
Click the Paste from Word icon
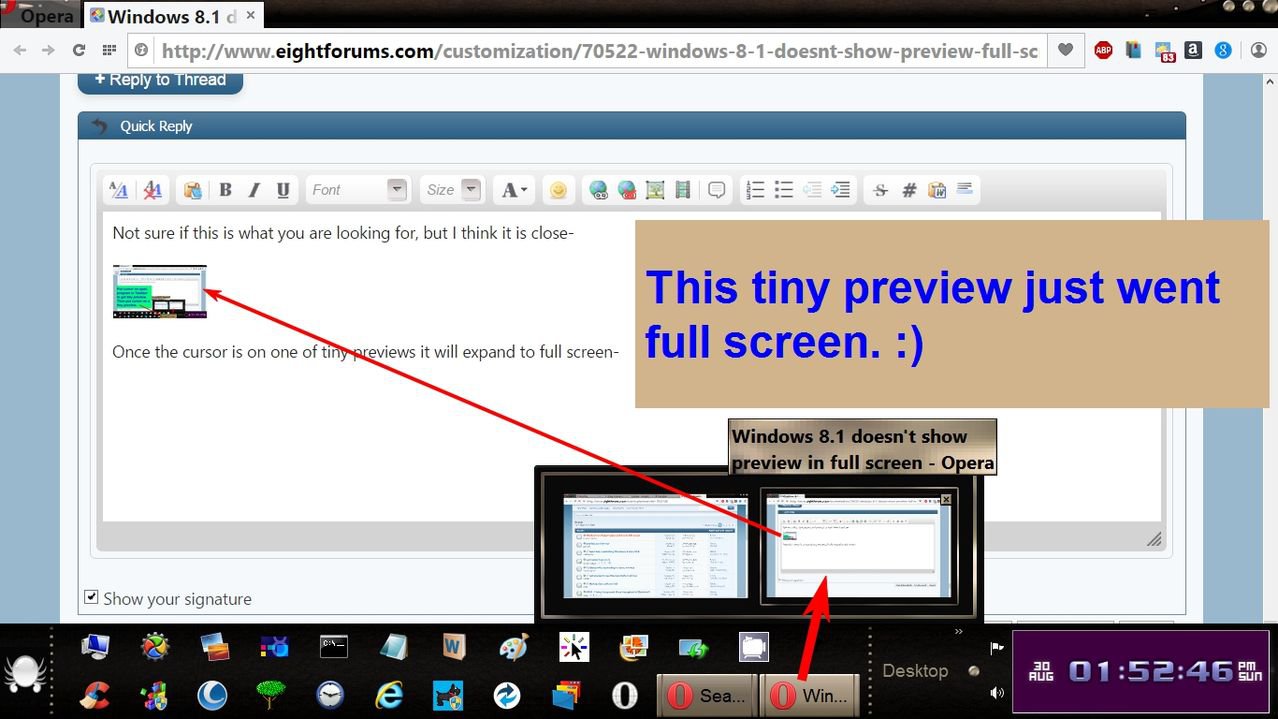coord(937,190)
